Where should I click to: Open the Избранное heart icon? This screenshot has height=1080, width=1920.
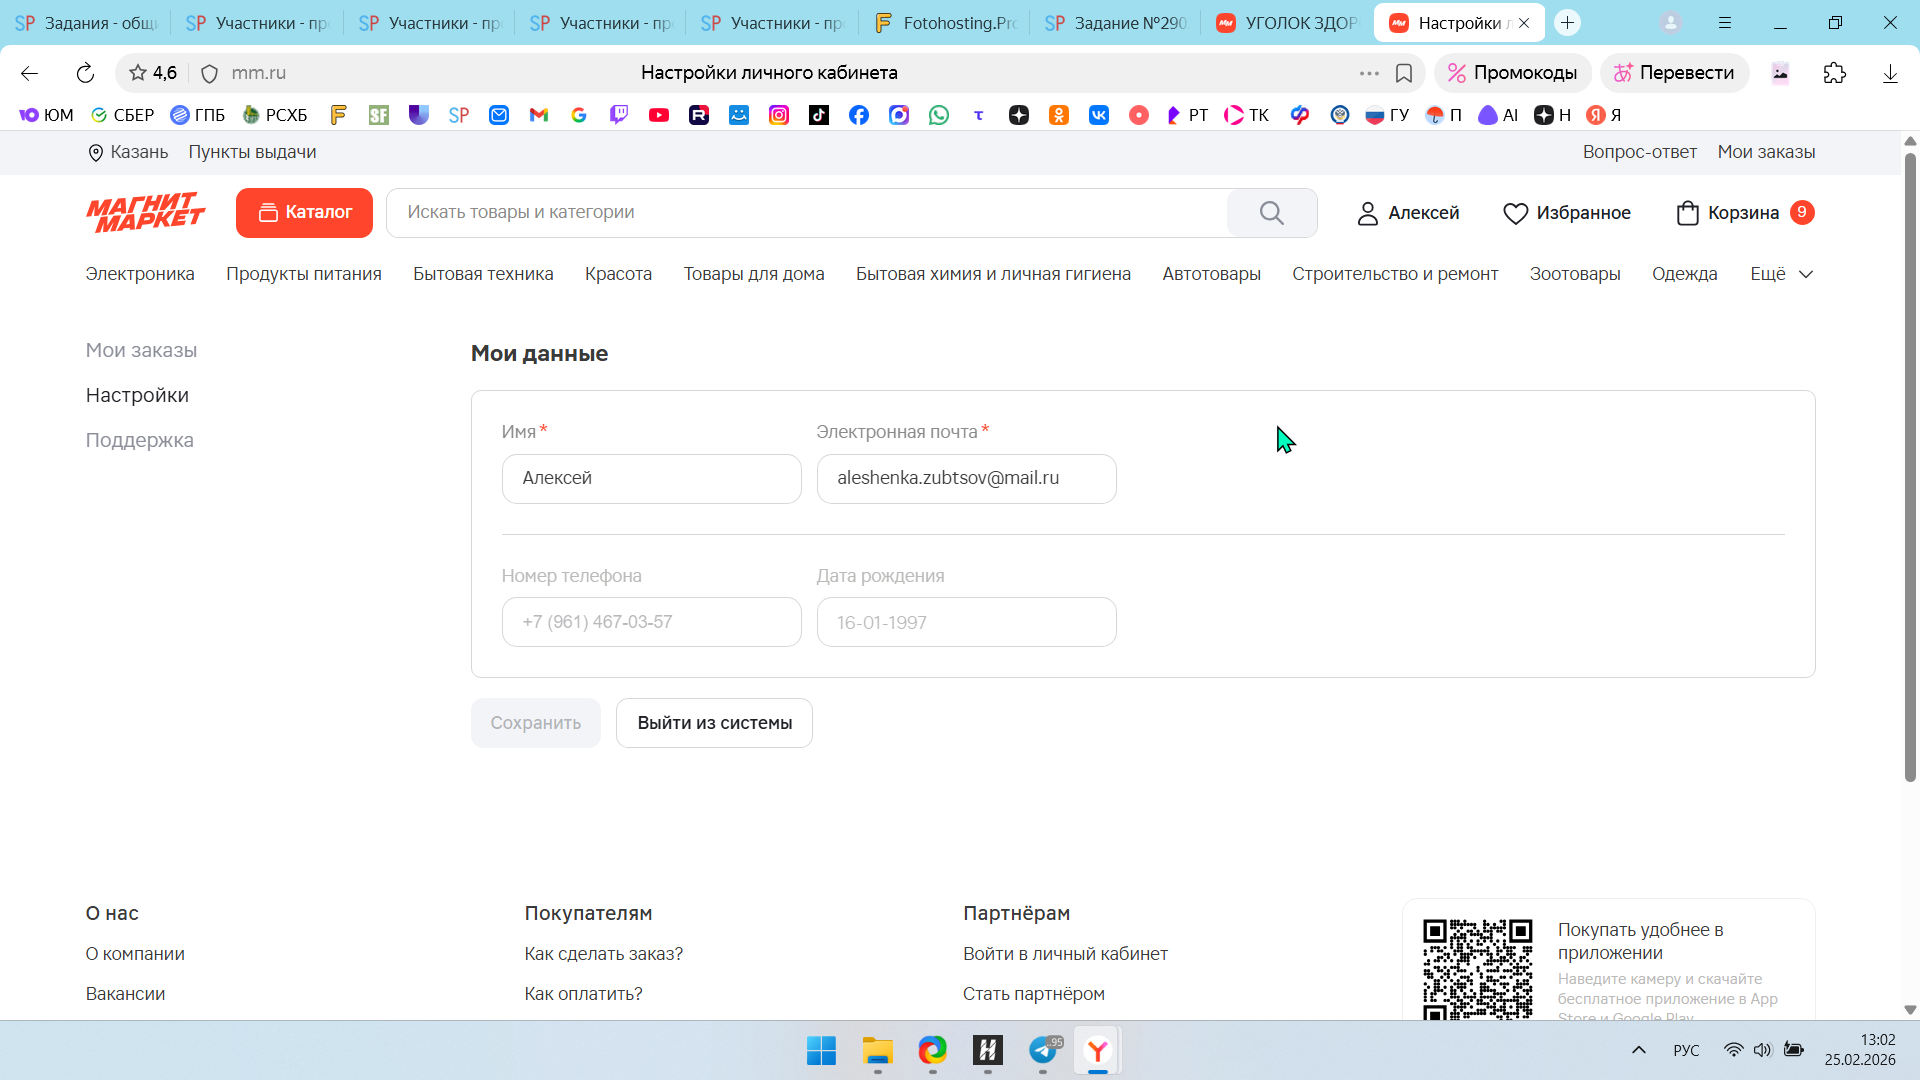tap(1515, 213)
